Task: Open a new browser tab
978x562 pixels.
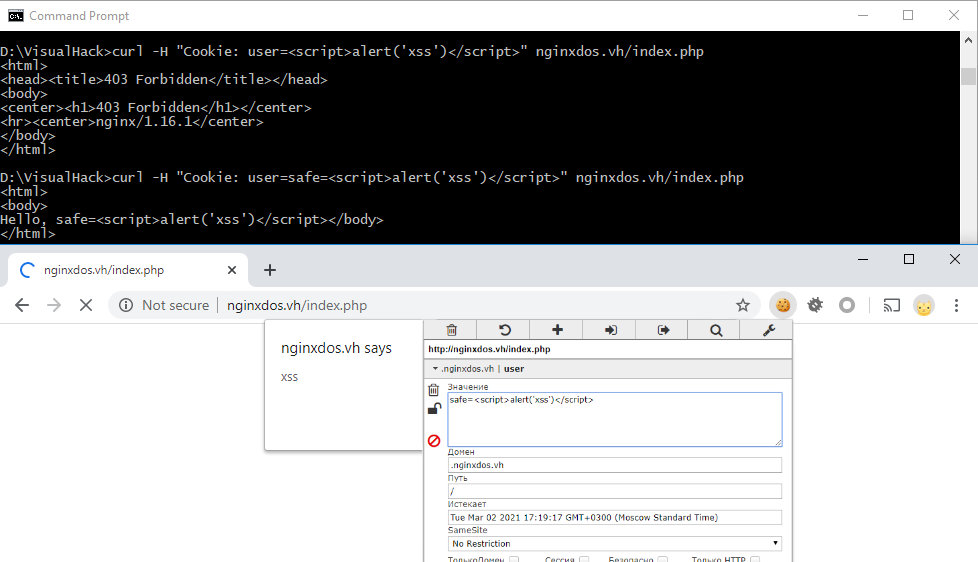Action: point(269,270)
